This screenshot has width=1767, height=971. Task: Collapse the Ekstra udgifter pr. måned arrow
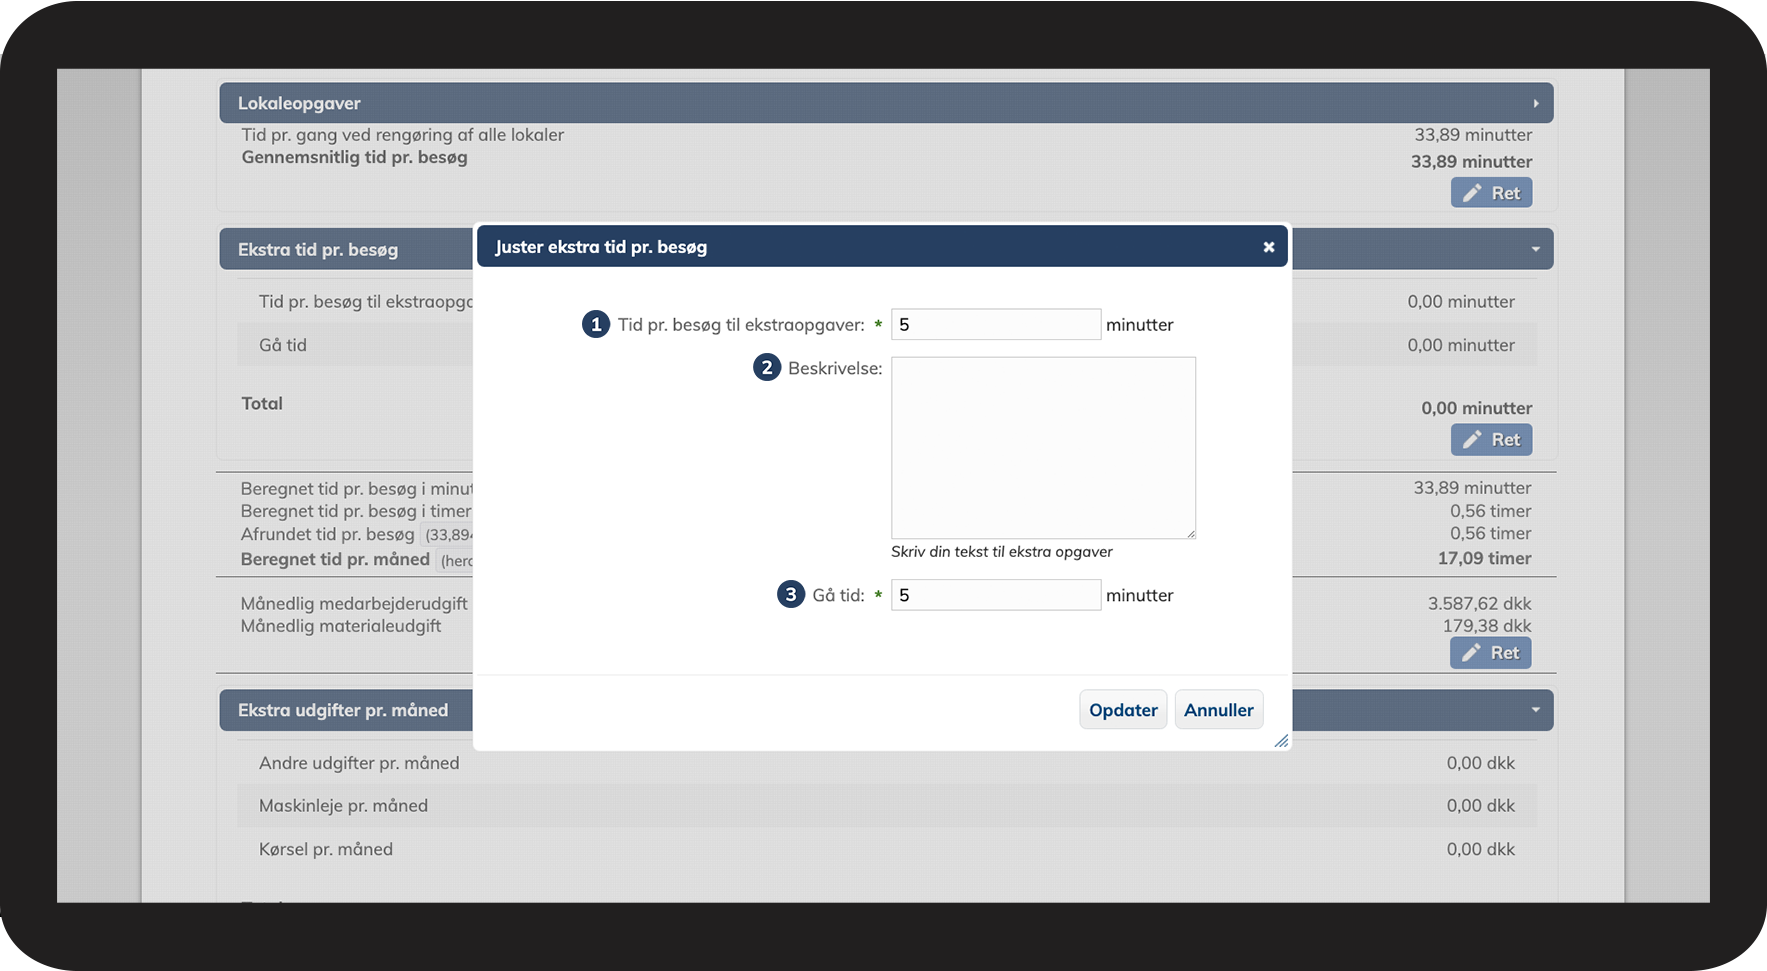1536,710
